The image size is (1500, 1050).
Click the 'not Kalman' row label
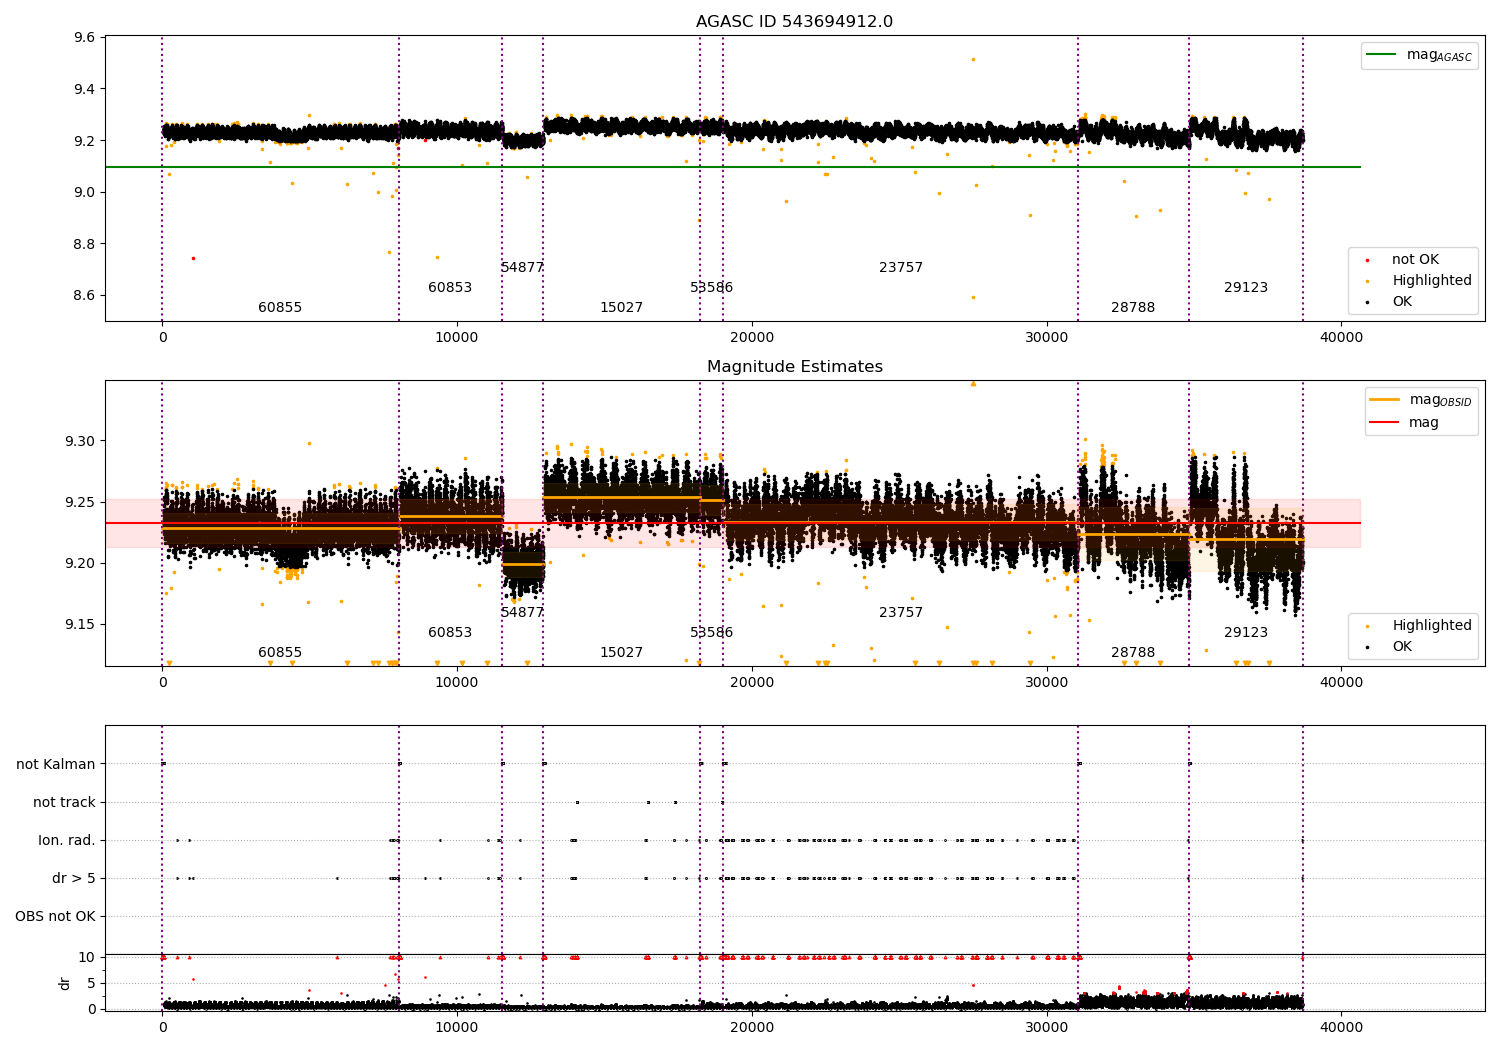[56, 765]
